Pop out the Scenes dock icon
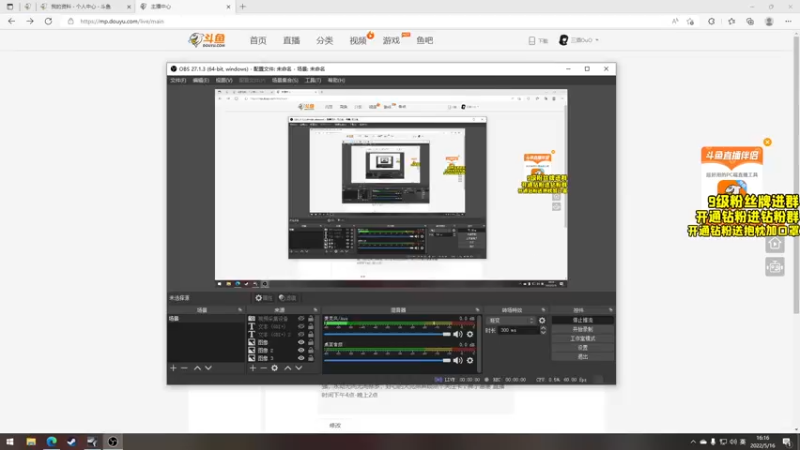800x450 pixels. point(240,310)
